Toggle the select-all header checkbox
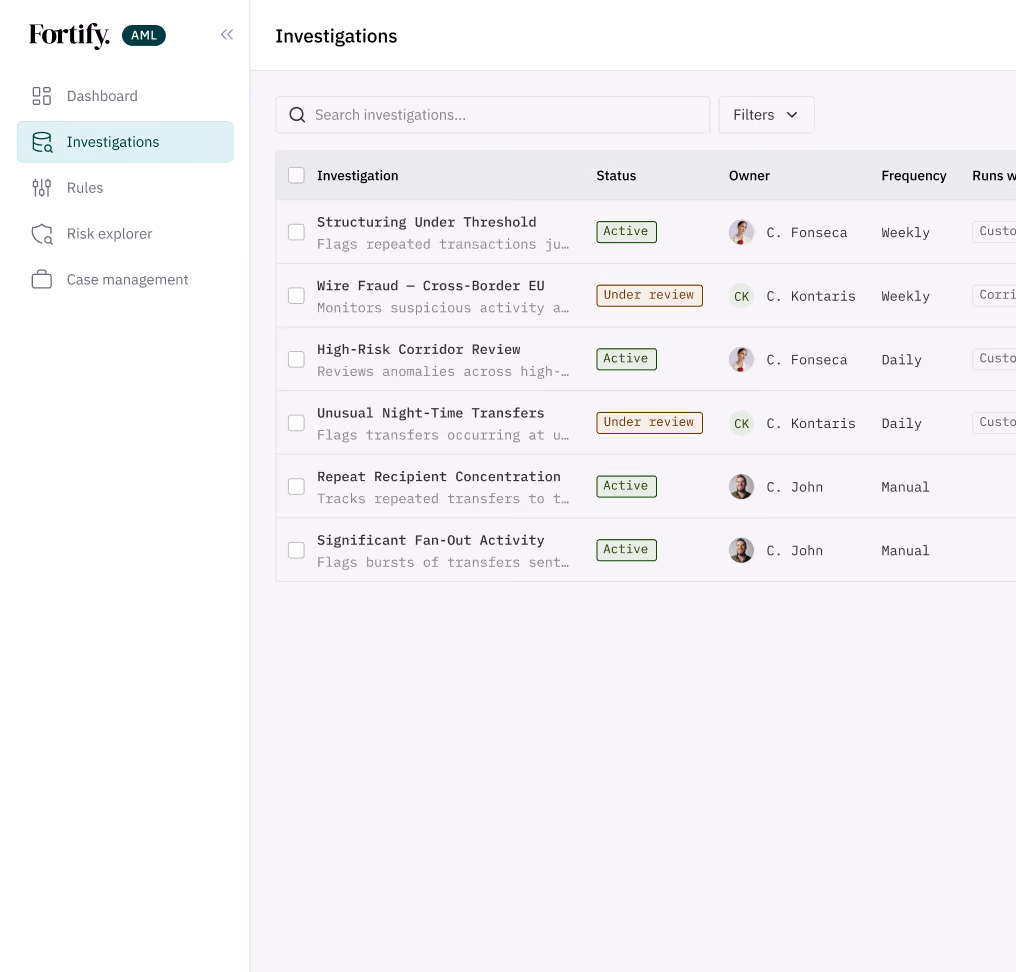Image resolution: width=1016 pixels, height=972 pixels. (x=296, y=175)
